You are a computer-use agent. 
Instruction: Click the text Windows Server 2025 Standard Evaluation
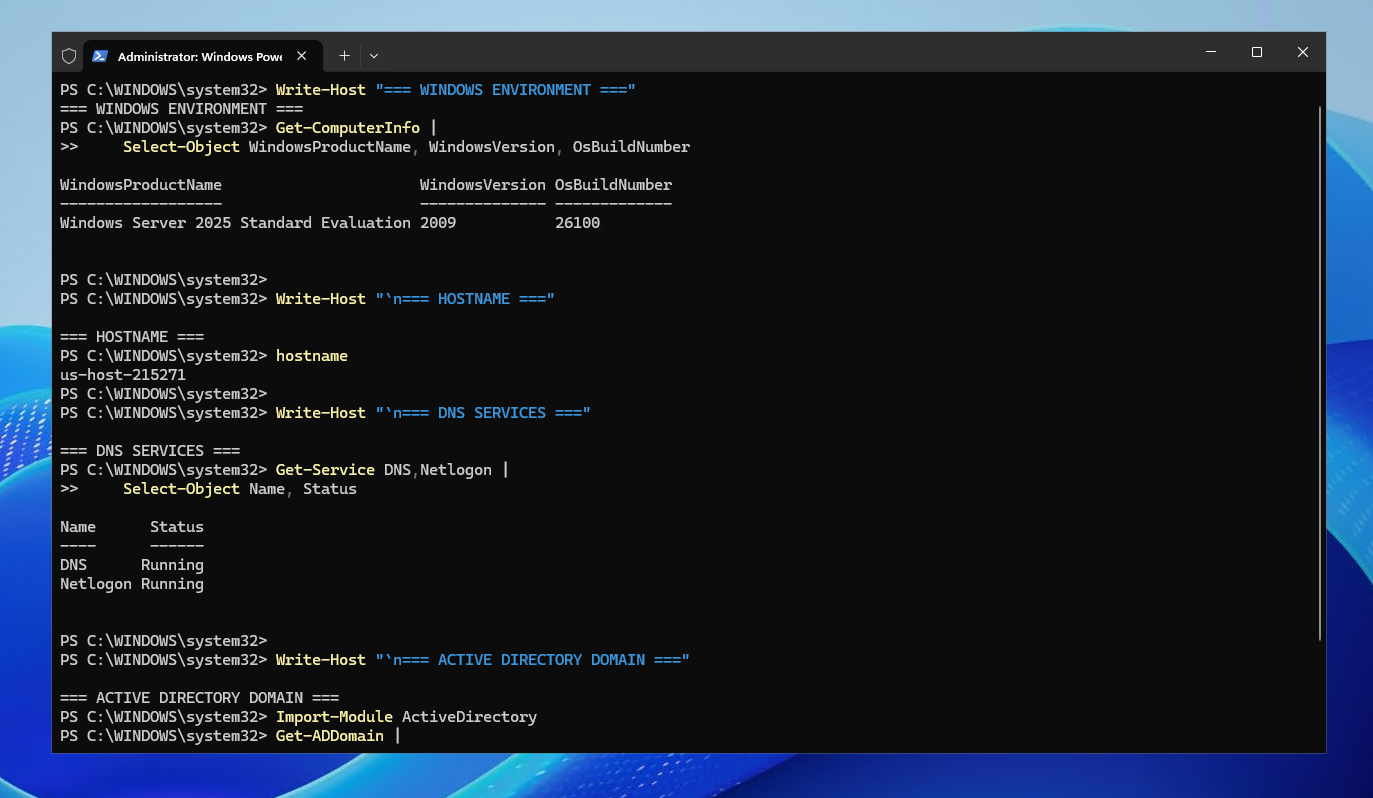tap(235, 223)
